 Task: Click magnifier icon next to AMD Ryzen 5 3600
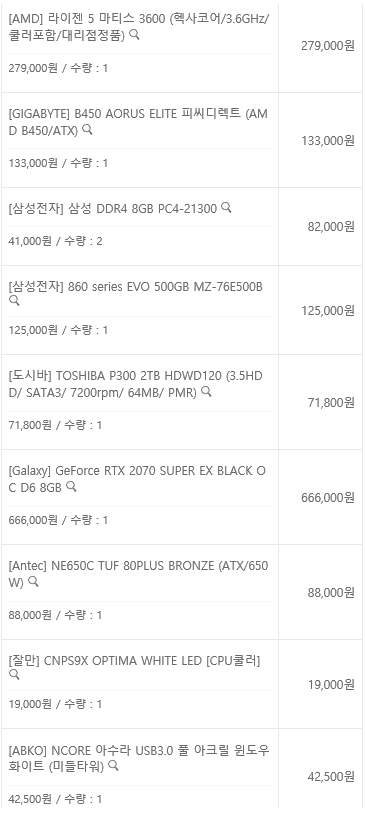coord(134,35)
